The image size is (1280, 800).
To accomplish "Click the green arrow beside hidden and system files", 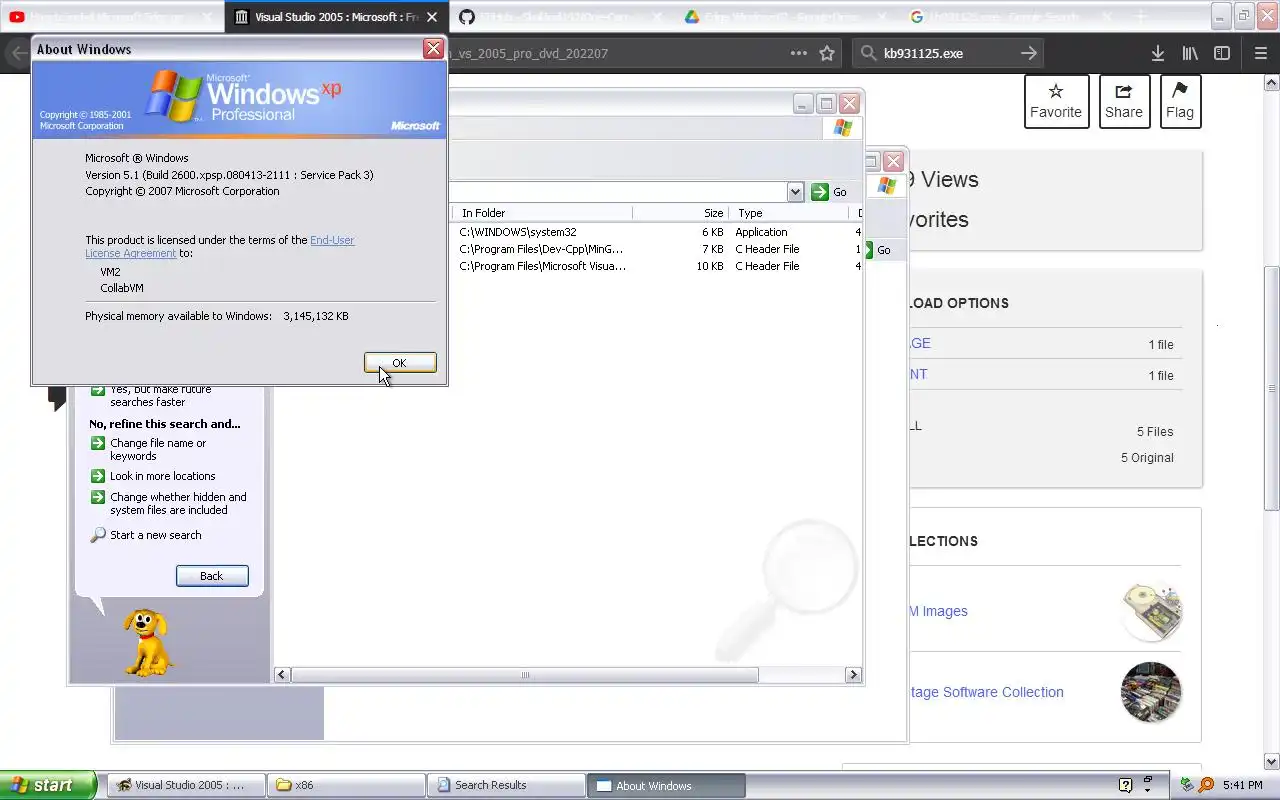I will 98,497.
